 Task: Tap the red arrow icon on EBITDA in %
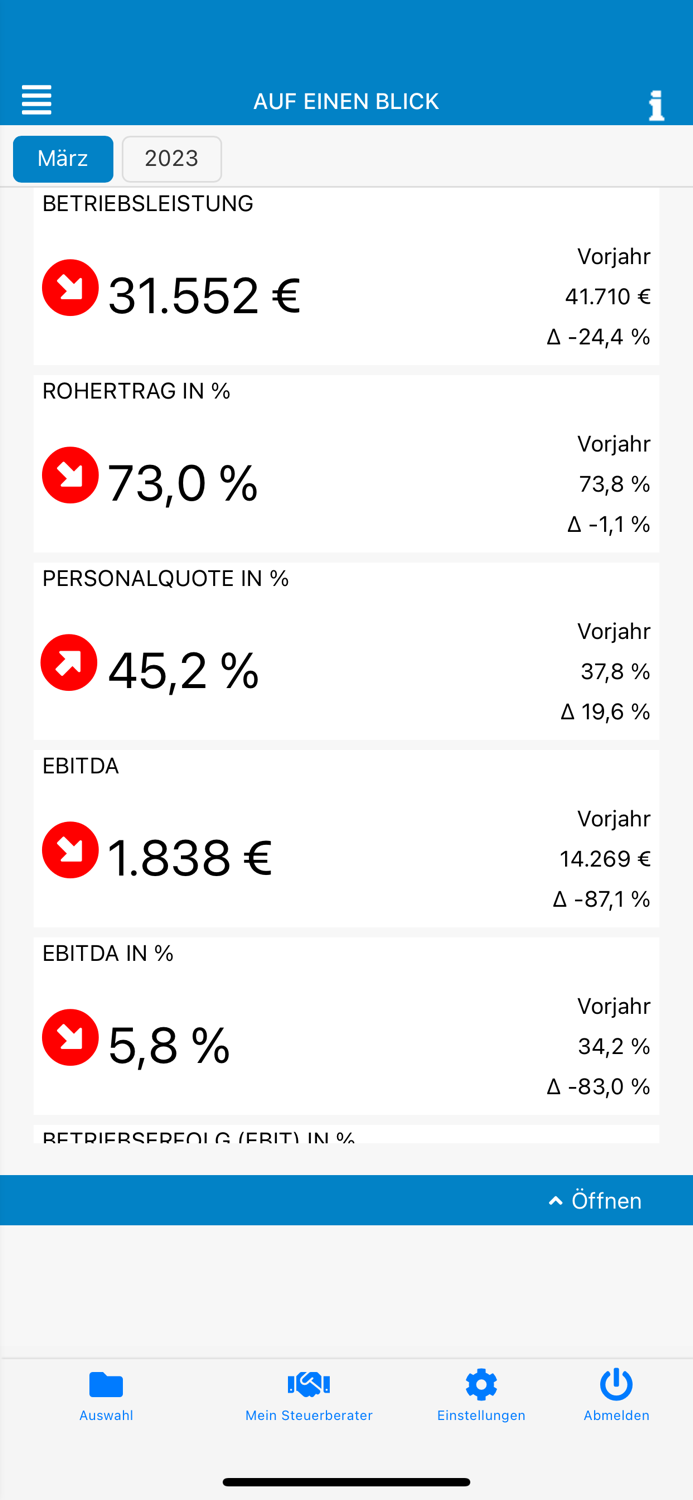tap(69, 1037)
